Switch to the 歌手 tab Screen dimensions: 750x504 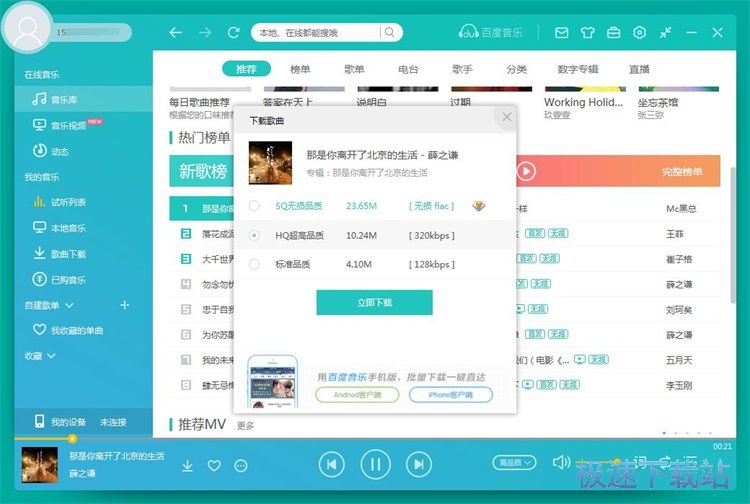point(463,69)
